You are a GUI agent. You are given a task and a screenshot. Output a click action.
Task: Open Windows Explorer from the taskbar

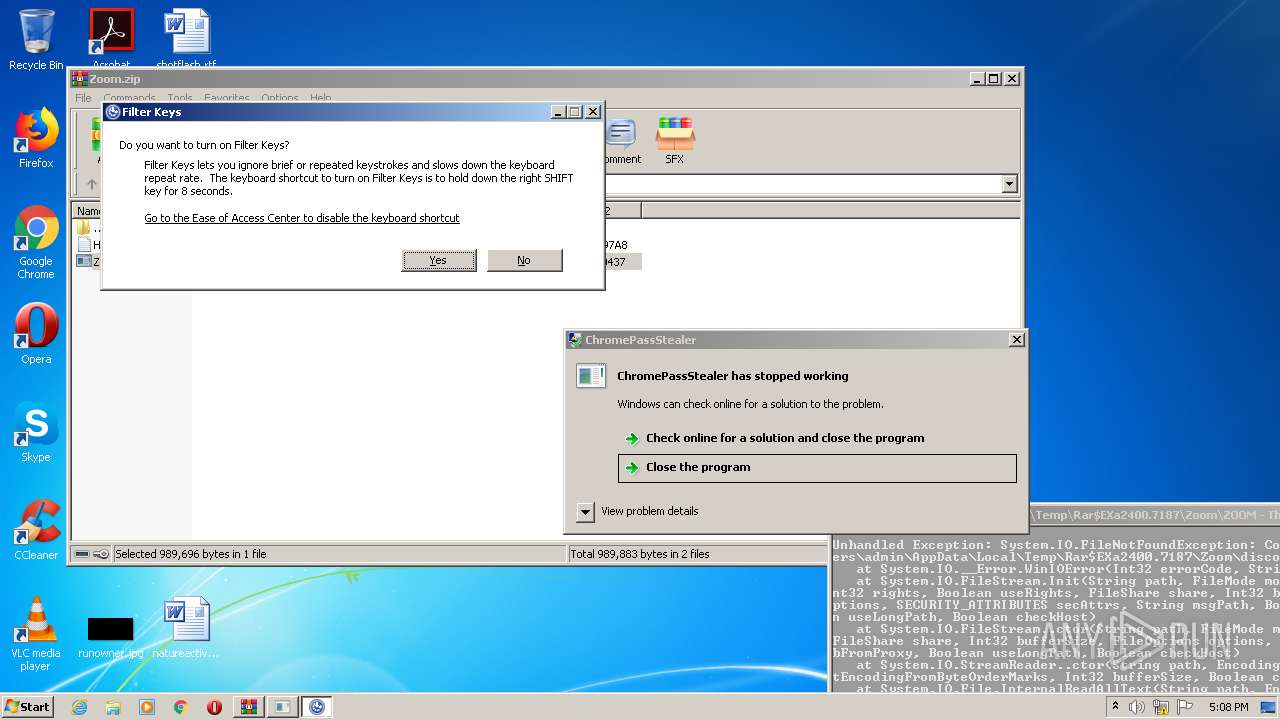[113, 707]
